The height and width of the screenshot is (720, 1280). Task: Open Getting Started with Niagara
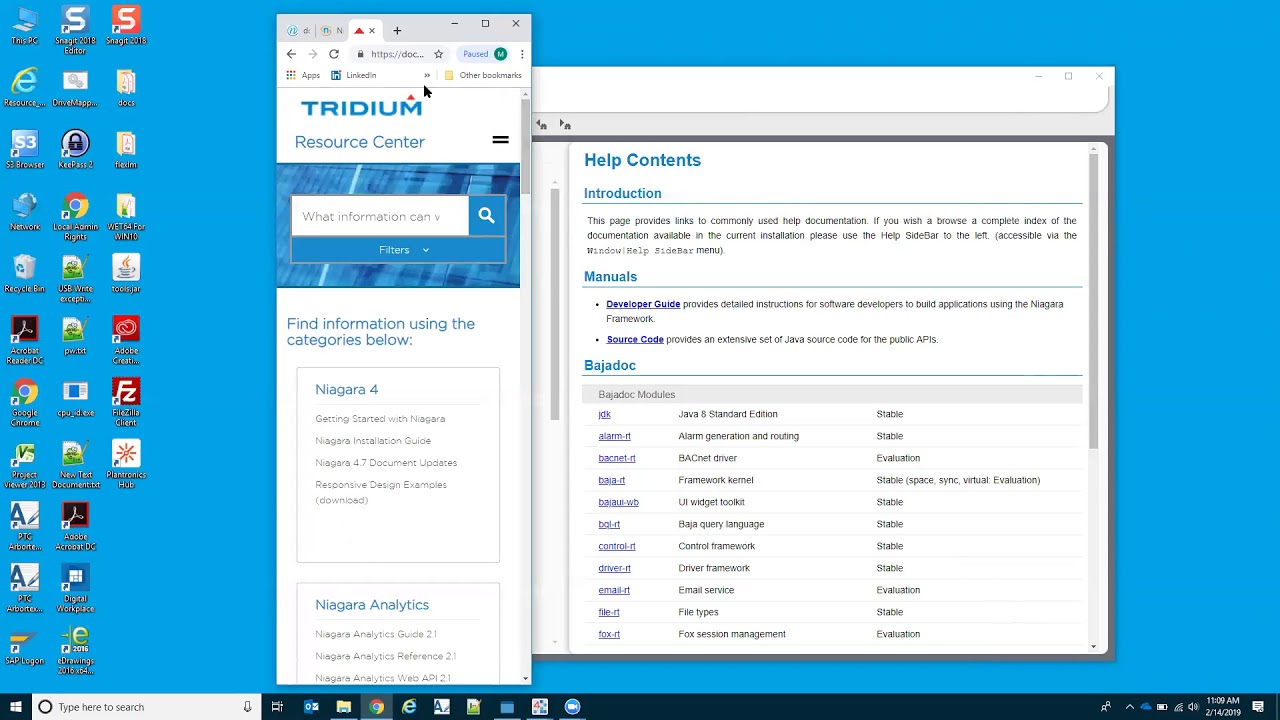pyautogui.click(x=380, y=419)
